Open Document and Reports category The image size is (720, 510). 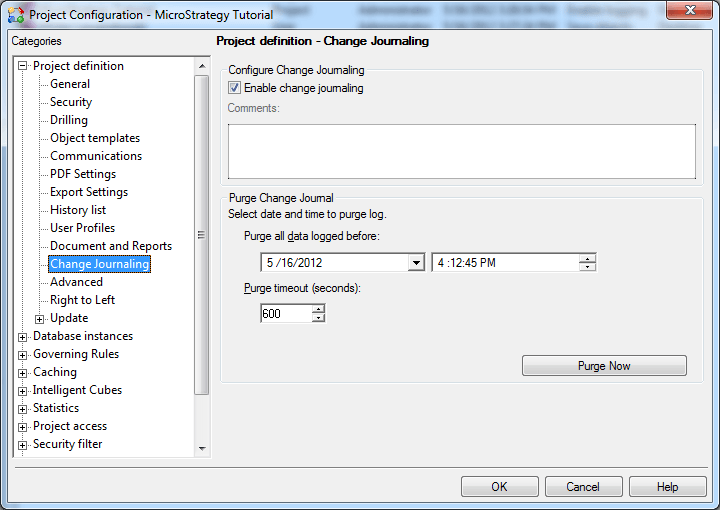pos(111,246)
